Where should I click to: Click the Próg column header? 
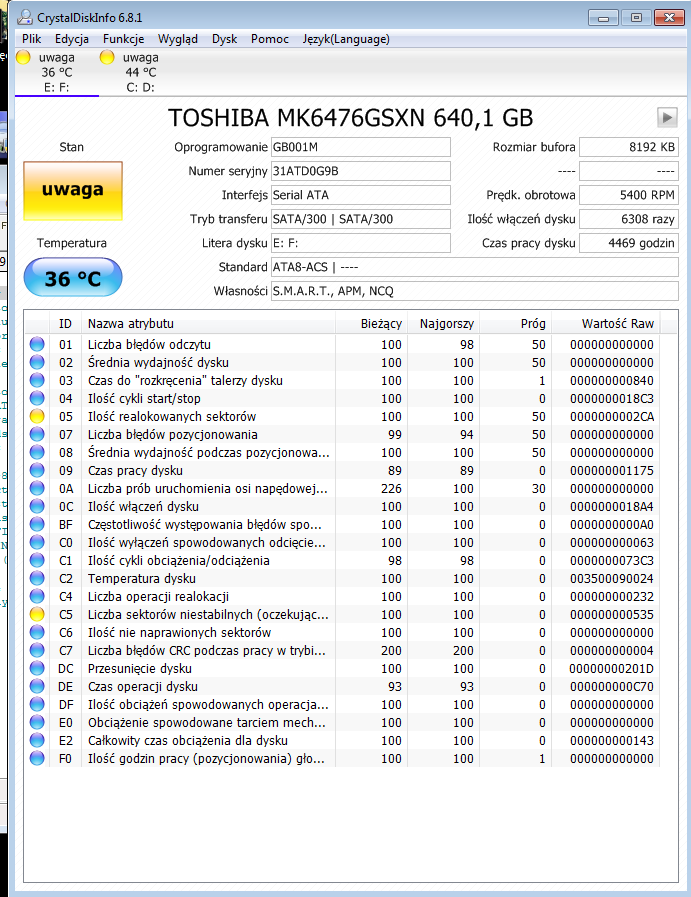515,324
